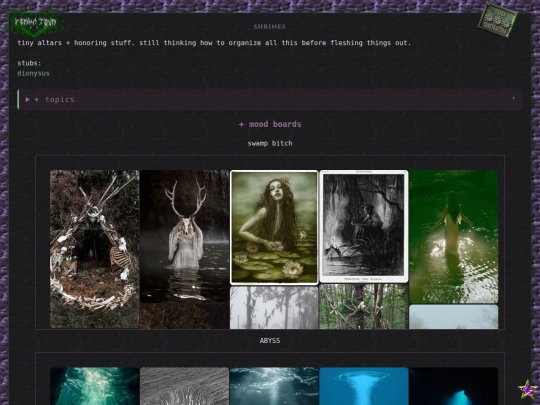This screenshot has width=540, height=405.
Task: Select the swamp bitch board title
Action: 270,143
